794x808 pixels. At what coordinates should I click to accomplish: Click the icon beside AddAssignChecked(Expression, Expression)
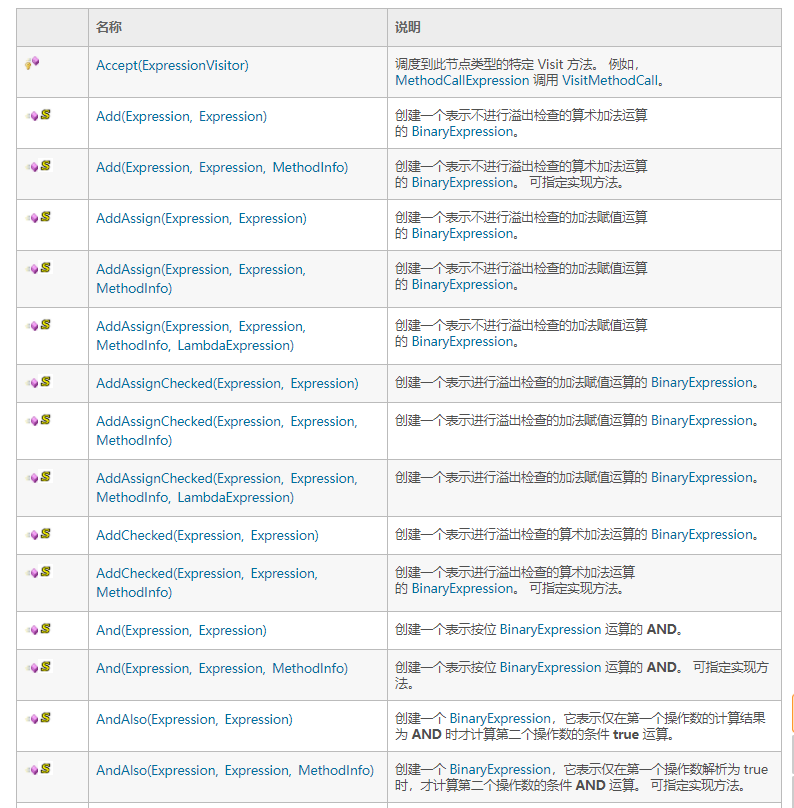[x=39, y=382]
